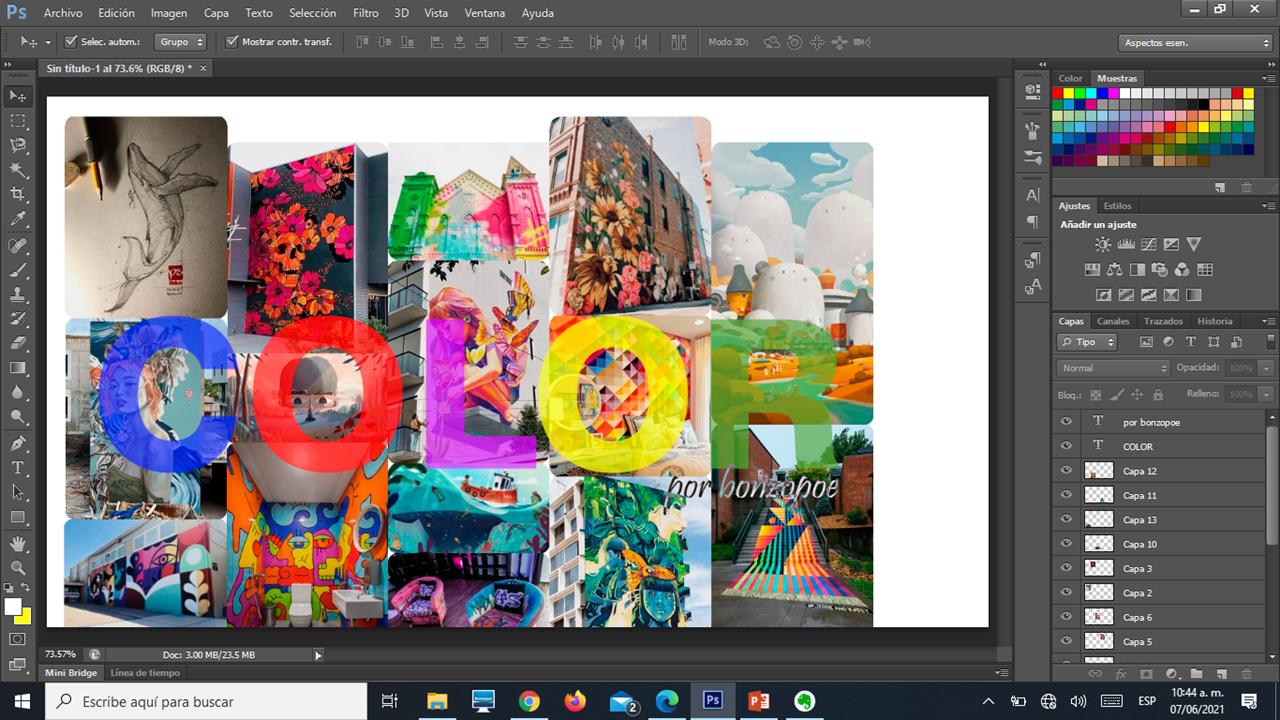Hide layer Capa 11
Viewport: 1280px width, 720px height.
tap(1066, 495)
